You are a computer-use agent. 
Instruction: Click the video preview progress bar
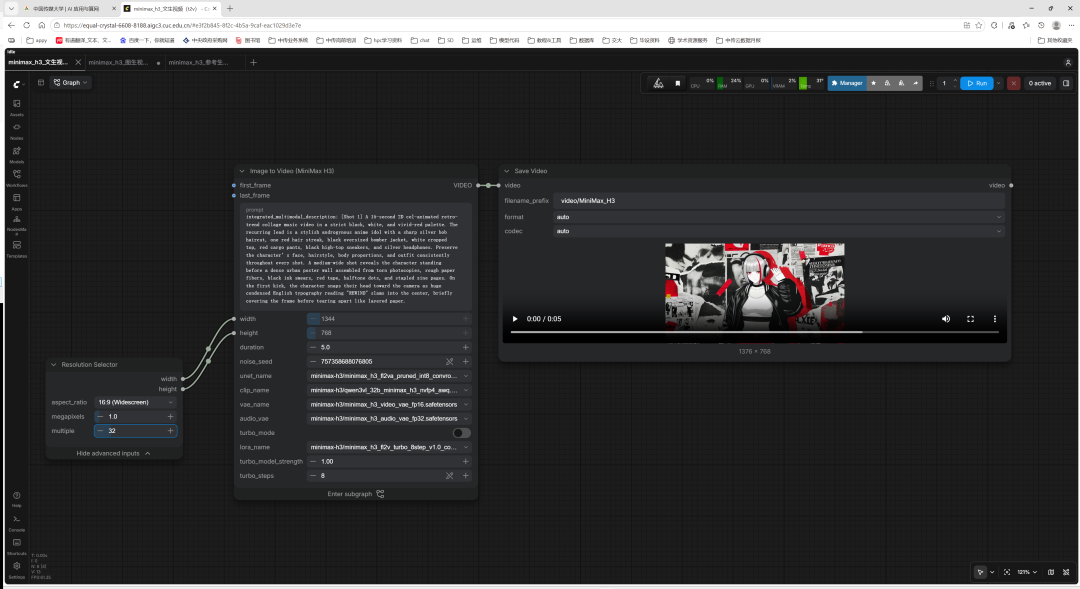click(x=754, y=332)
